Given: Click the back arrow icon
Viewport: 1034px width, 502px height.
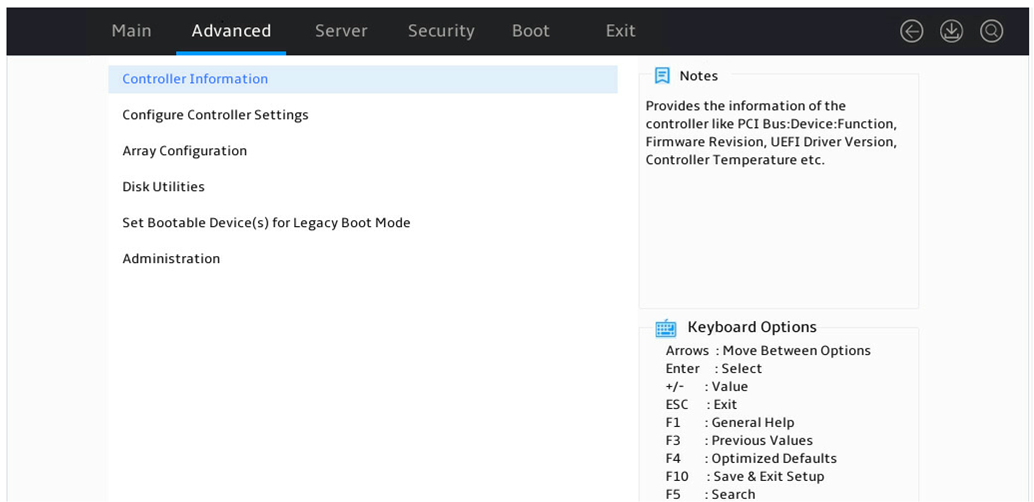Looking at the screenshot, I should click(911, 31).
